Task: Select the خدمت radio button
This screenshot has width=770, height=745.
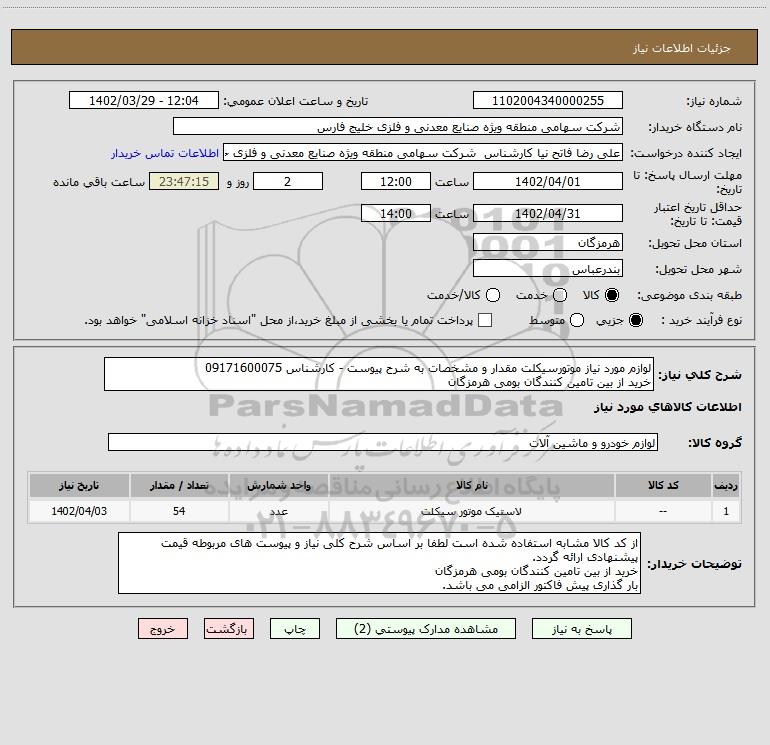Action: pos(560,295)
